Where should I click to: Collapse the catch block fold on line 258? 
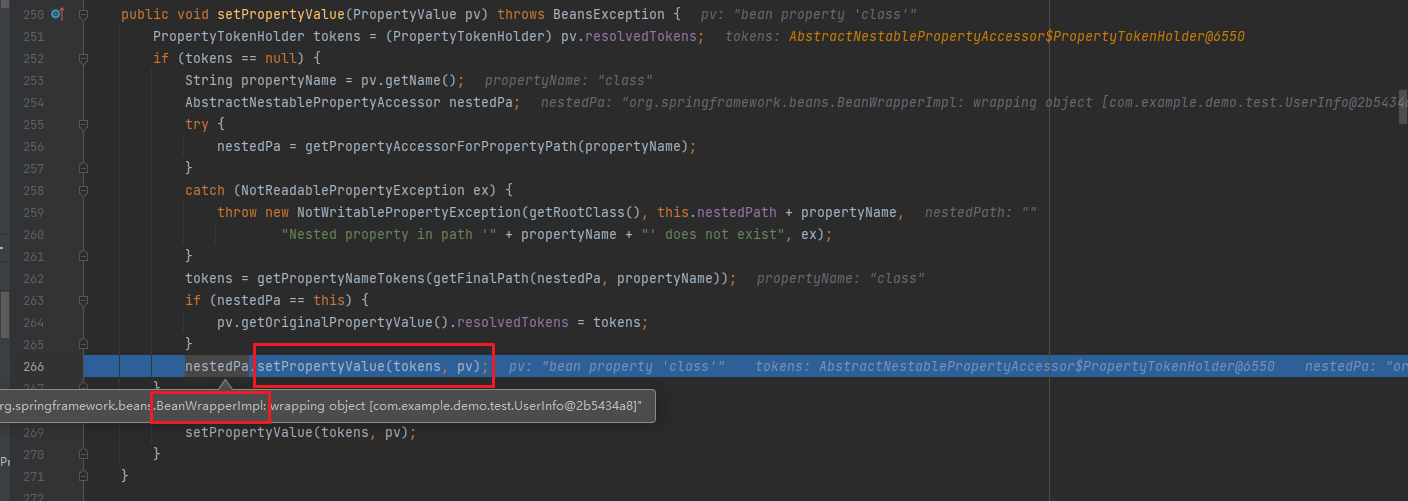(83, 190)
